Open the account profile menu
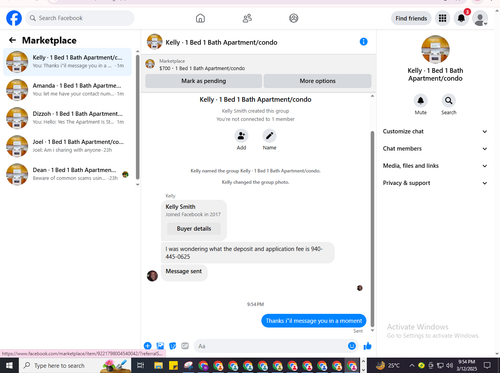 click(x=480, y=18)
